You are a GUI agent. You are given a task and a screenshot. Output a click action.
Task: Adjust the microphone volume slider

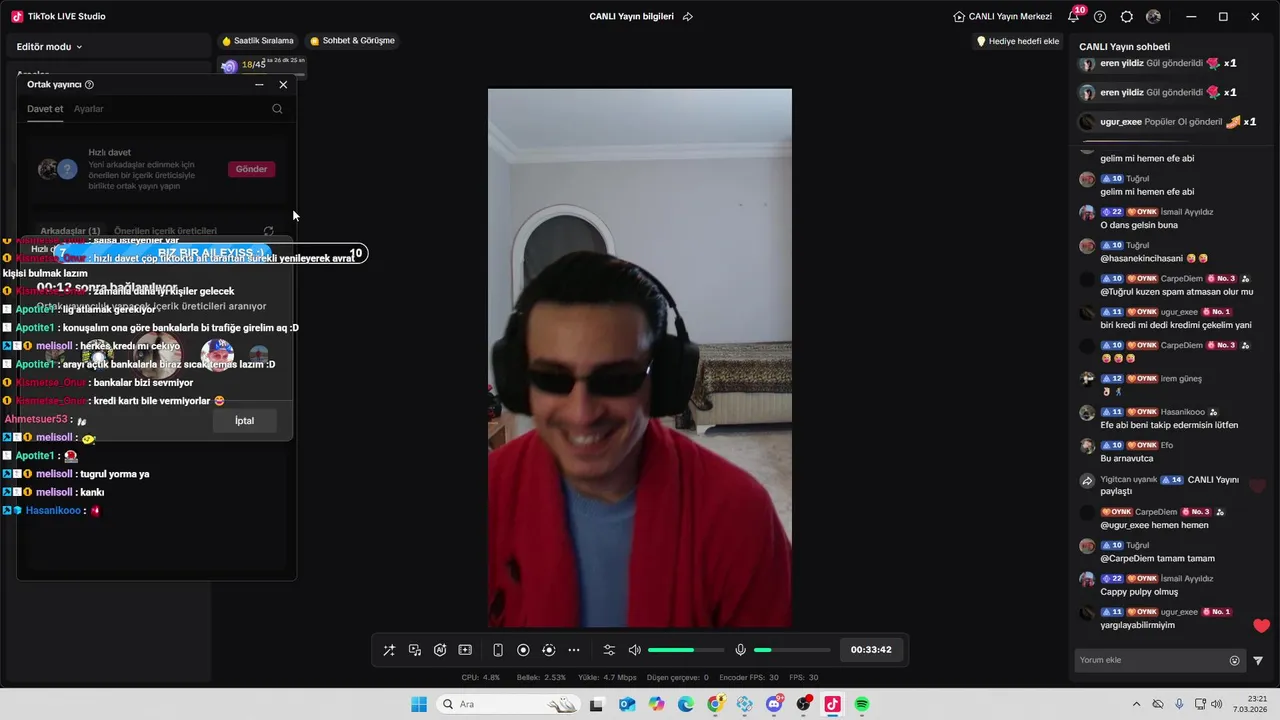point(792,650)
